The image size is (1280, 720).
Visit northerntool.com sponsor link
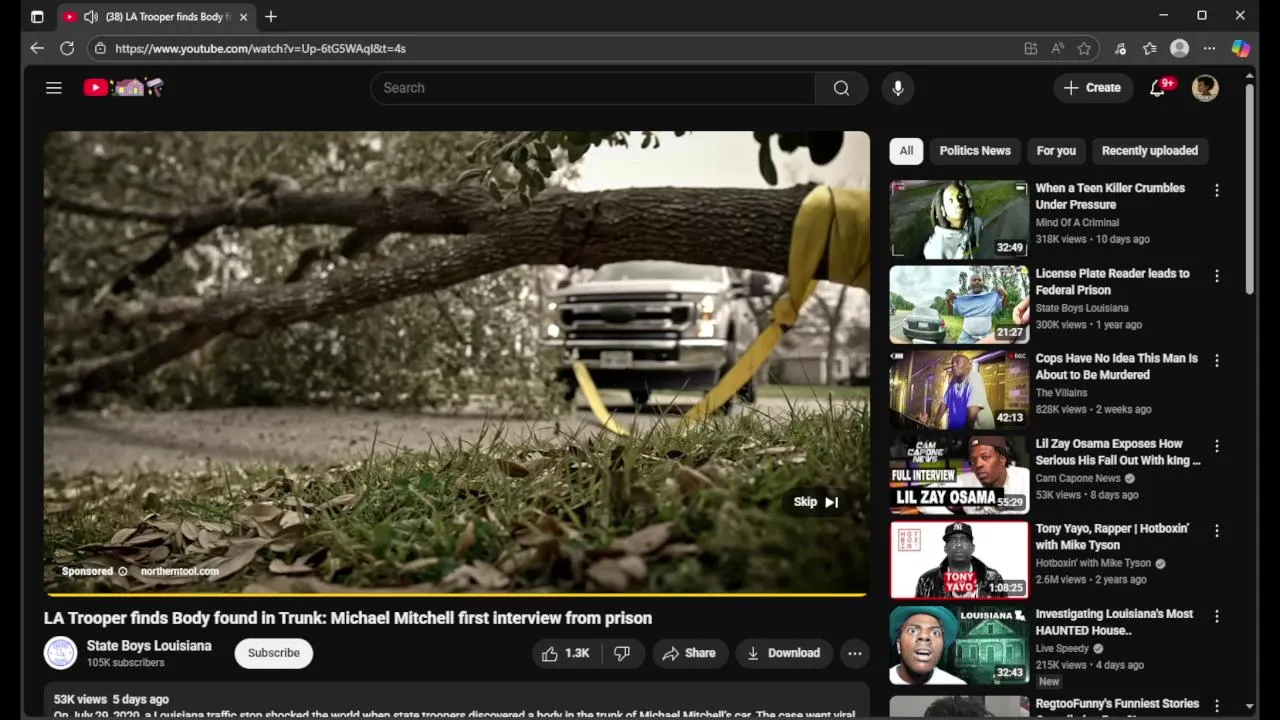180,572
